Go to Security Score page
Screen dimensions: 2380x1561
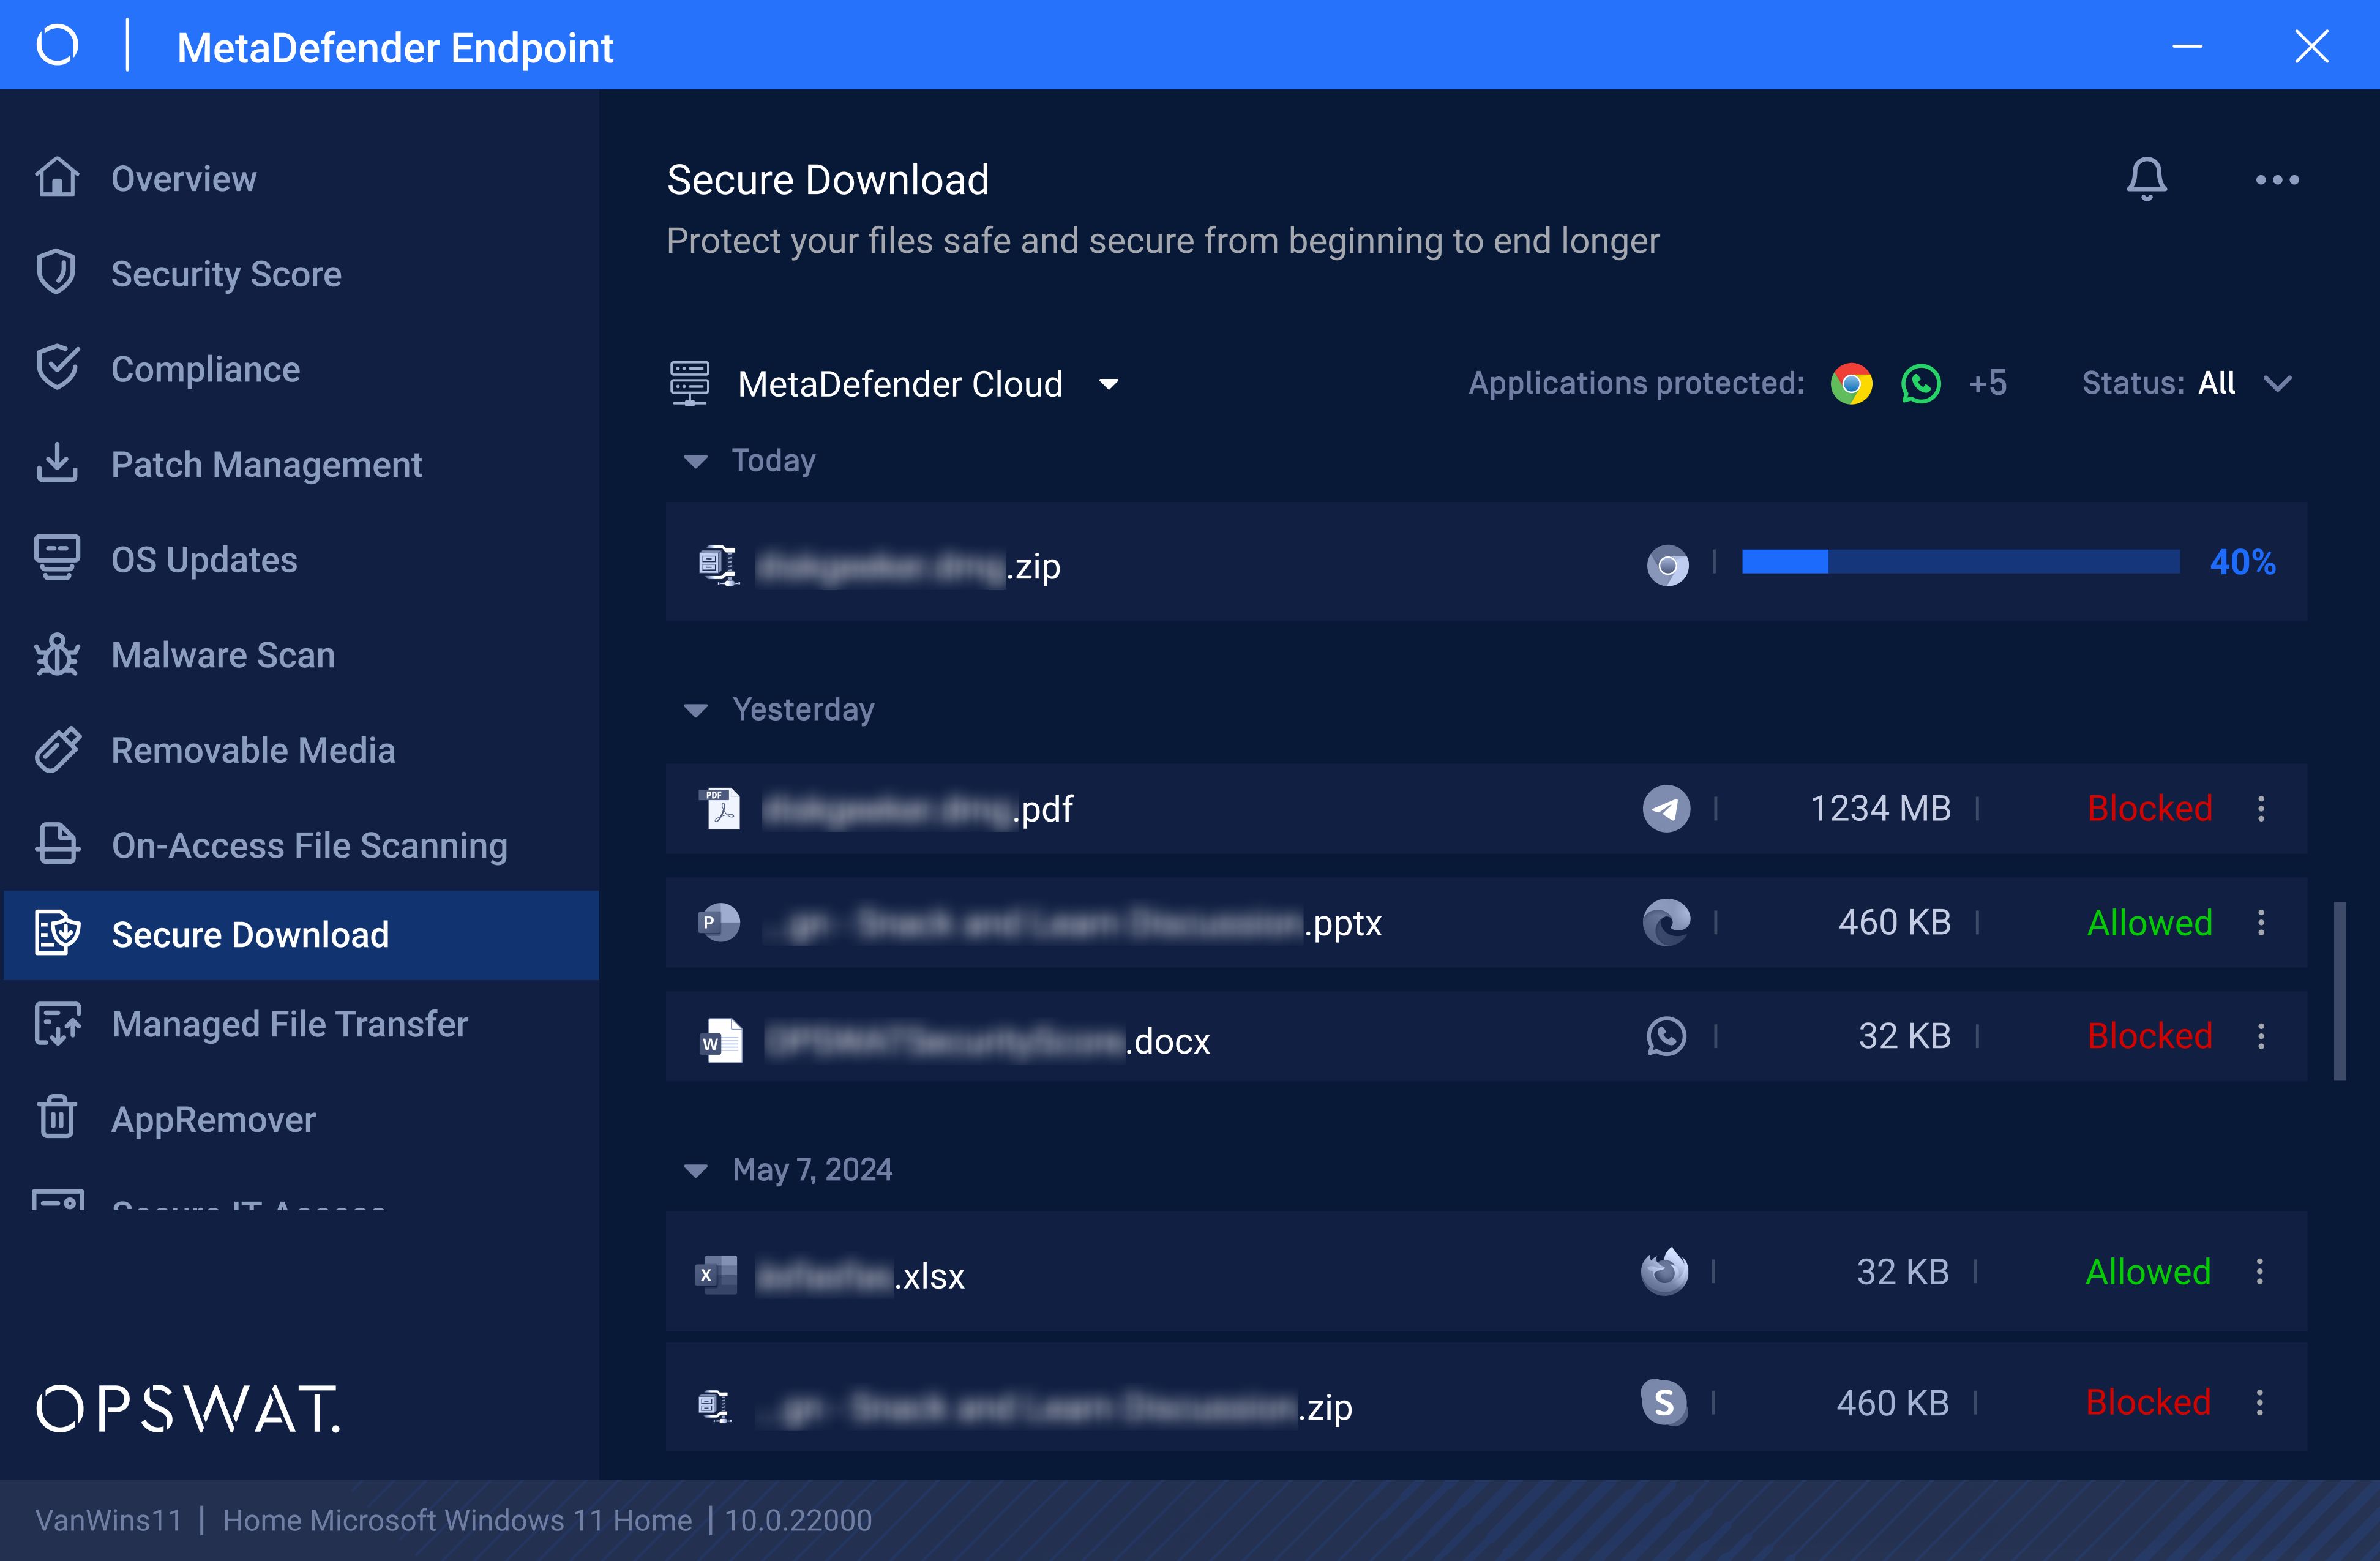226,274
